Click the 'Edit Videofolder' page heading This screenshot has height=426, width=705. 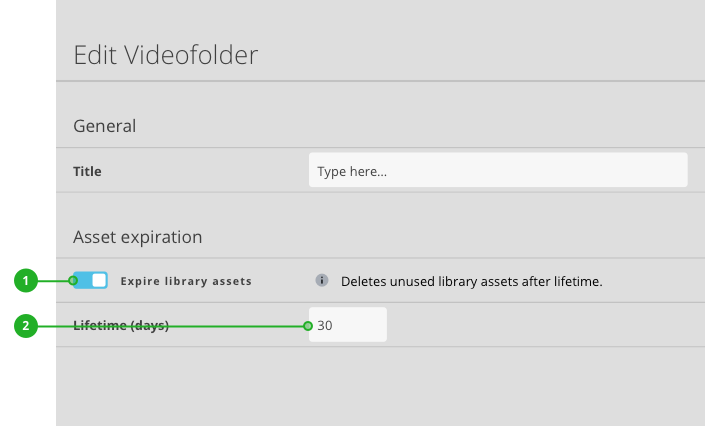coord(165,55)
